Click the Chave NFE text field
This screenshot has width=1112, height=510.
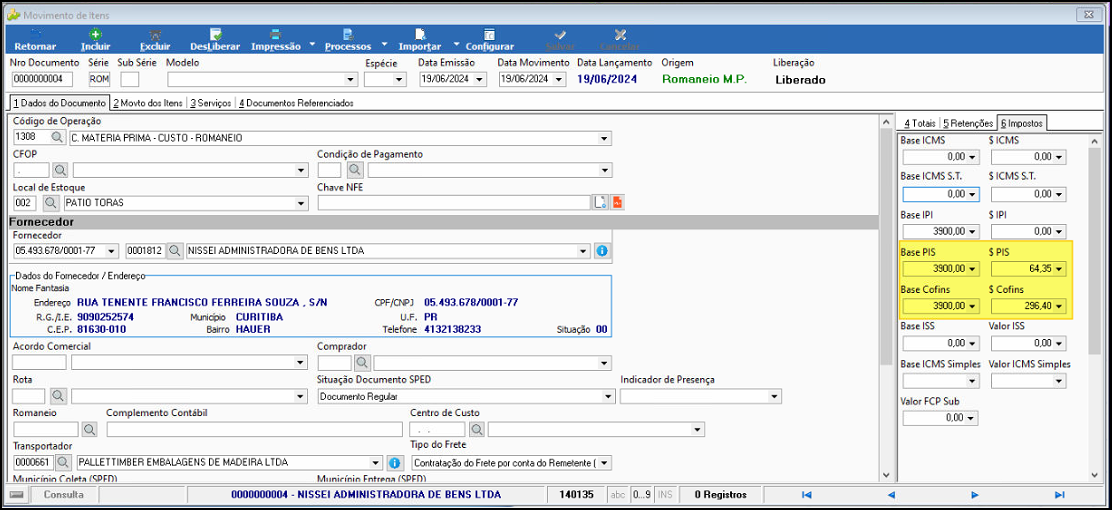point(454,203)
